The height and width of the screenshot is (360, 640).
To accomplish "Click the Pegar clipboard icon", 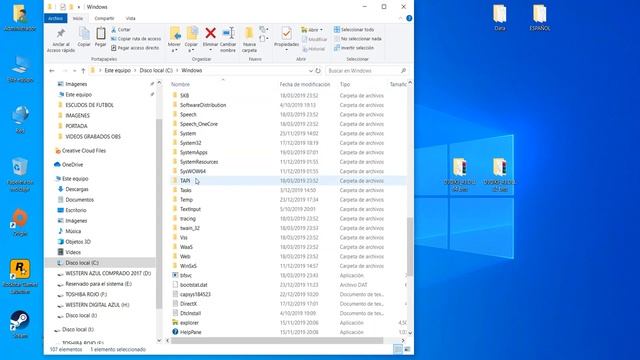I will [x=100, y=33].
